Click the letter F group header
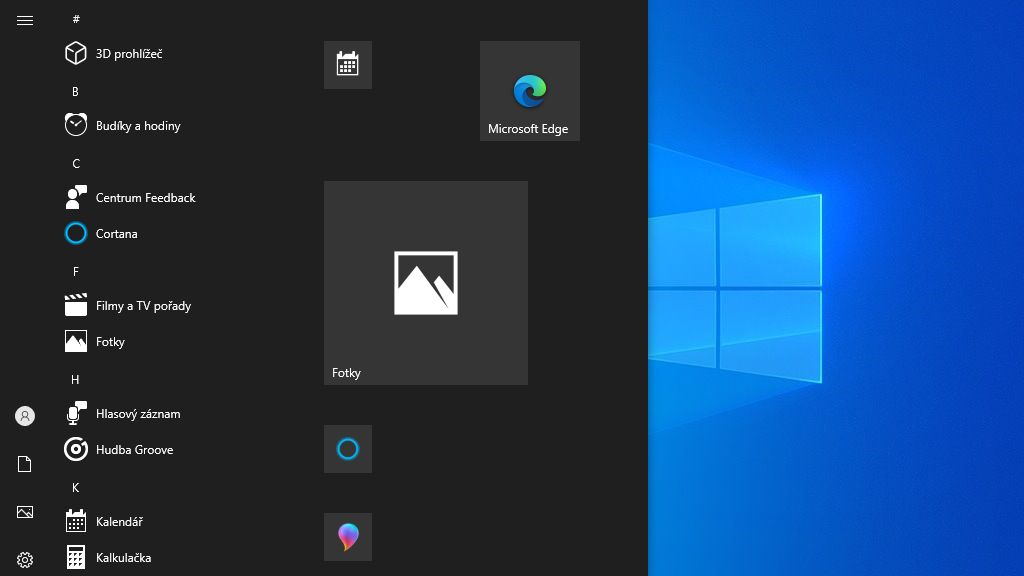The image size is (1024, 576). [x=75, y=272]
